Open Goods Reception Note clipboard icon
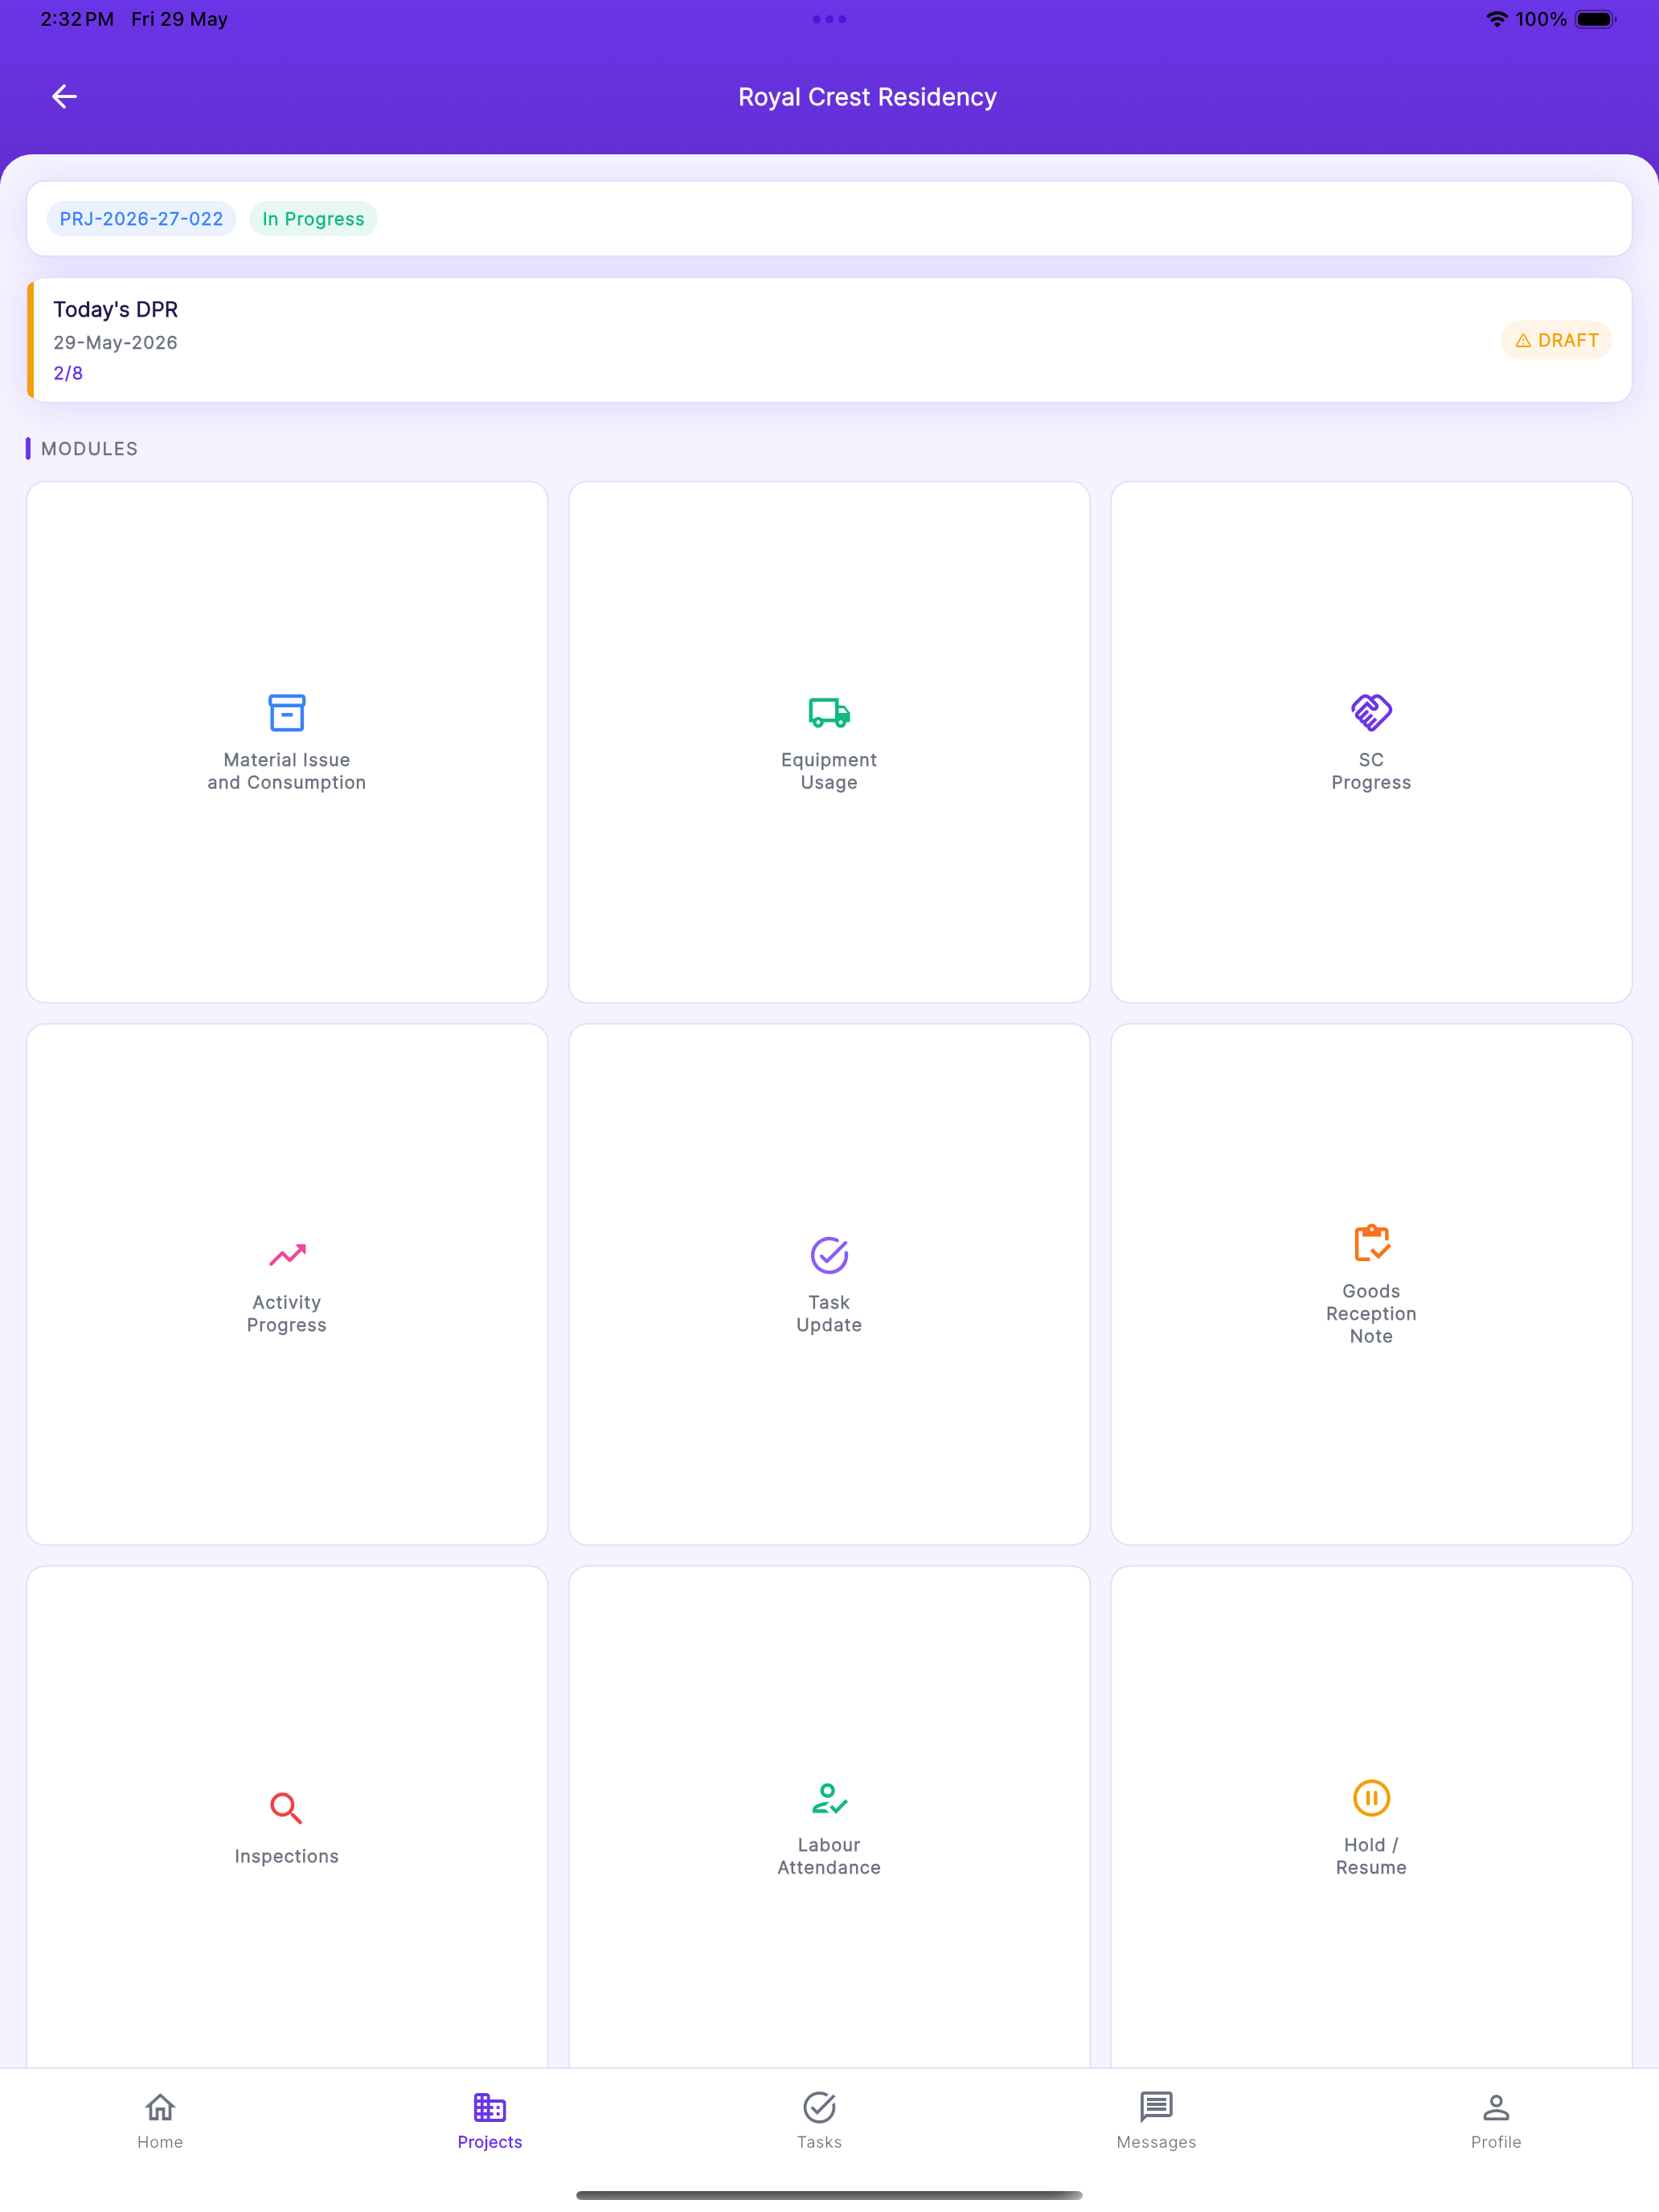 tap(1371, 1243)
